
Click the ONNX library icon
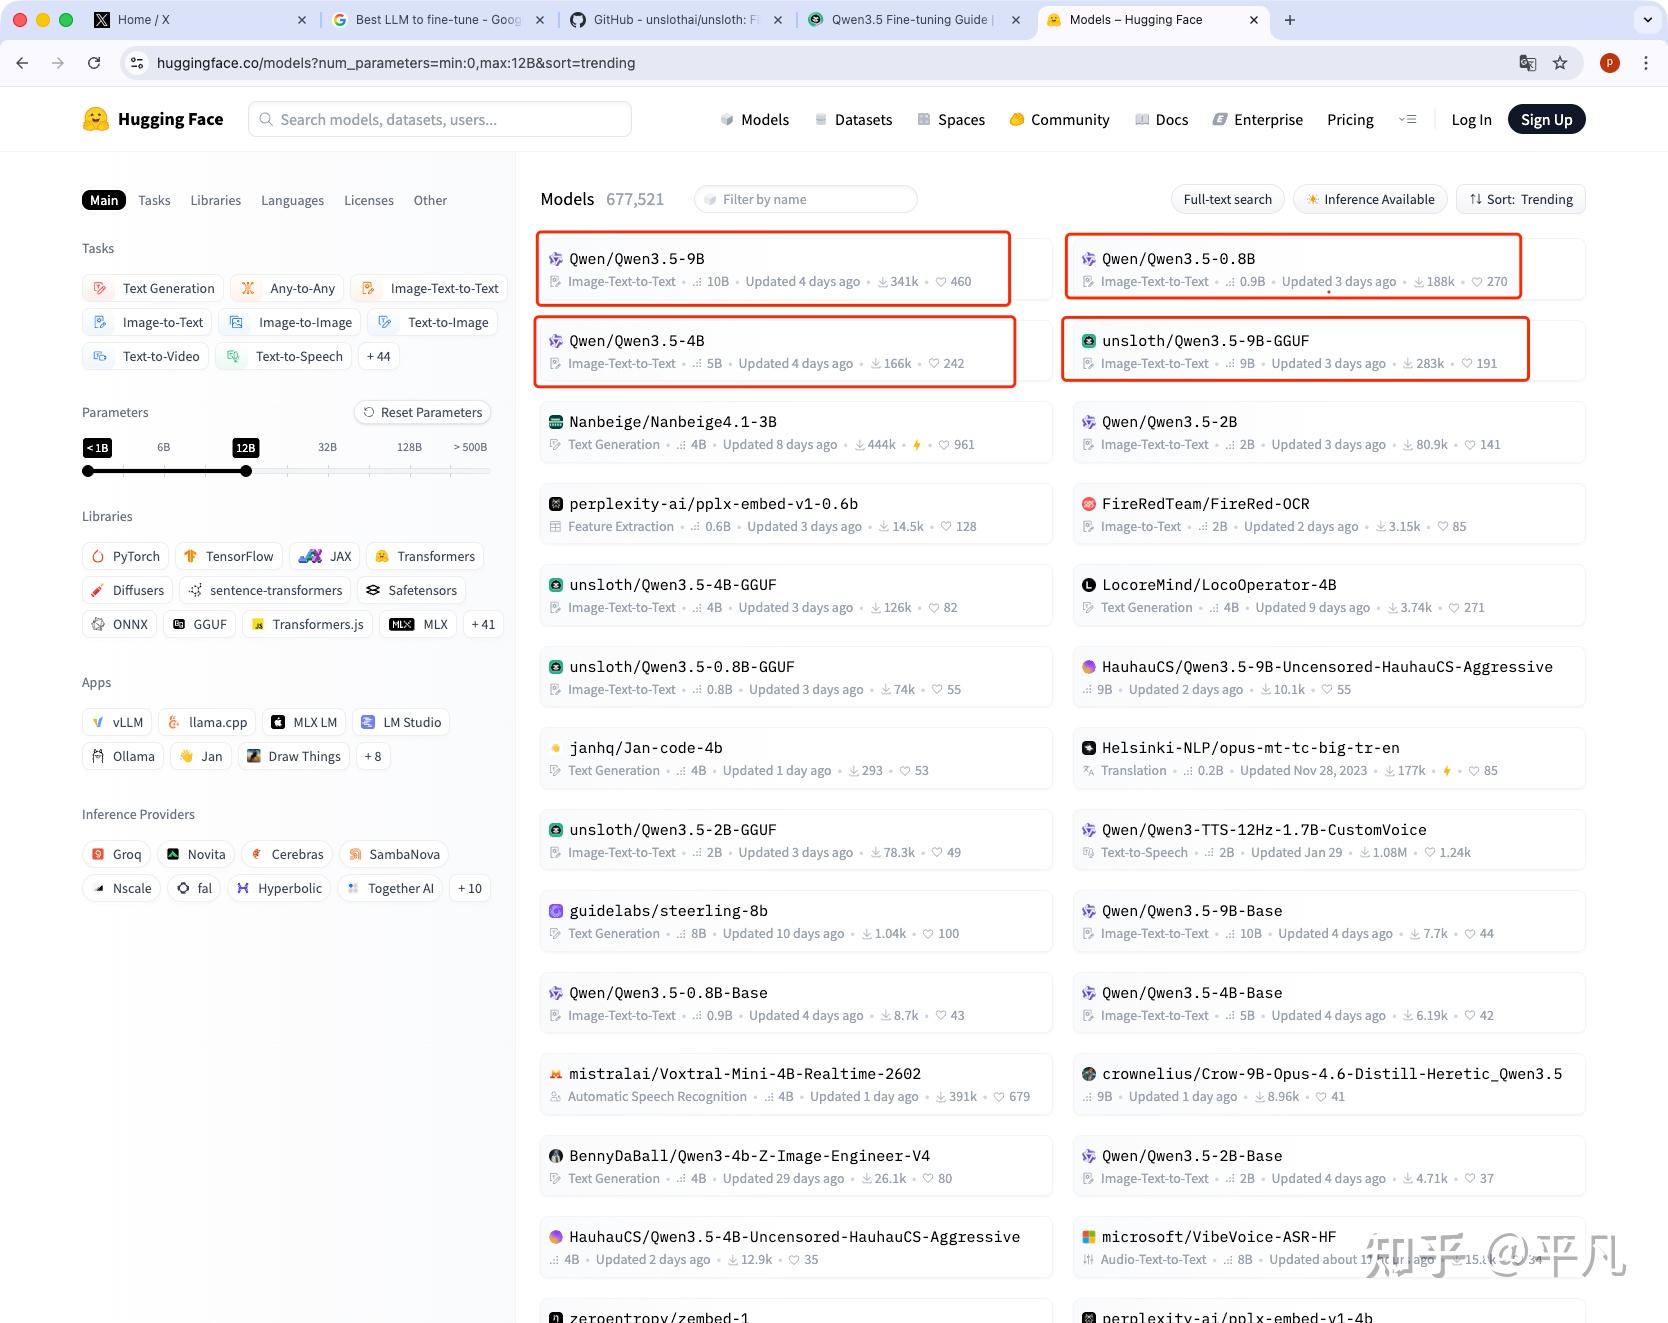(98, 624)
